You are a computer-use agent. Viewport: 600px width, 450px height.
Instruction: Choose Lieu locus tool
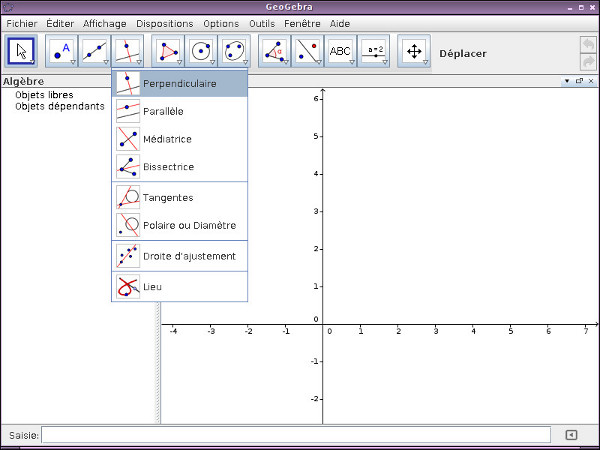click(179, 287)
